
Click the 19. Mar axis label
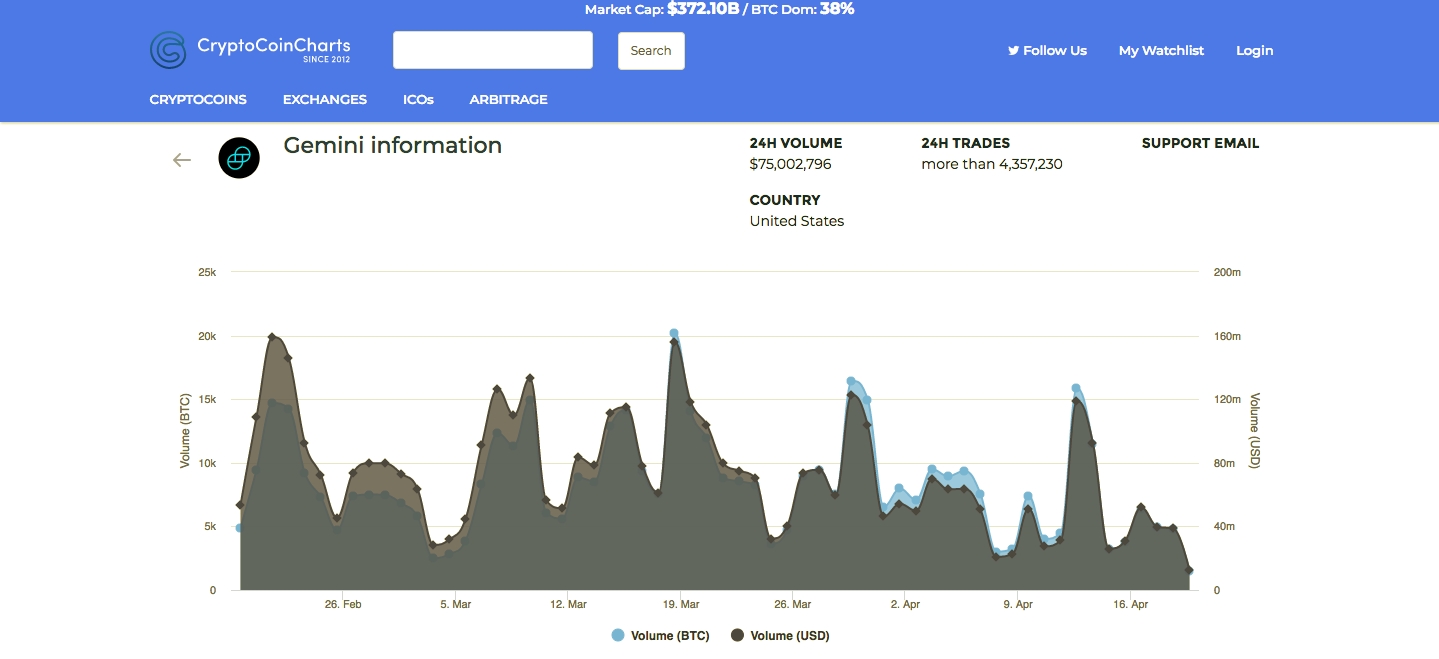680,604
